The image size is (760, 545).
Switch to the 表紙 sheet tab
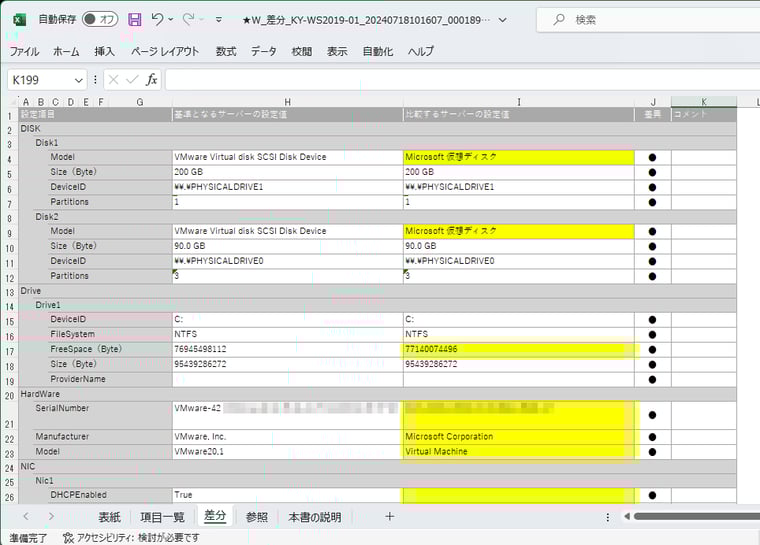pyautogui.click(x=110, y=517)
